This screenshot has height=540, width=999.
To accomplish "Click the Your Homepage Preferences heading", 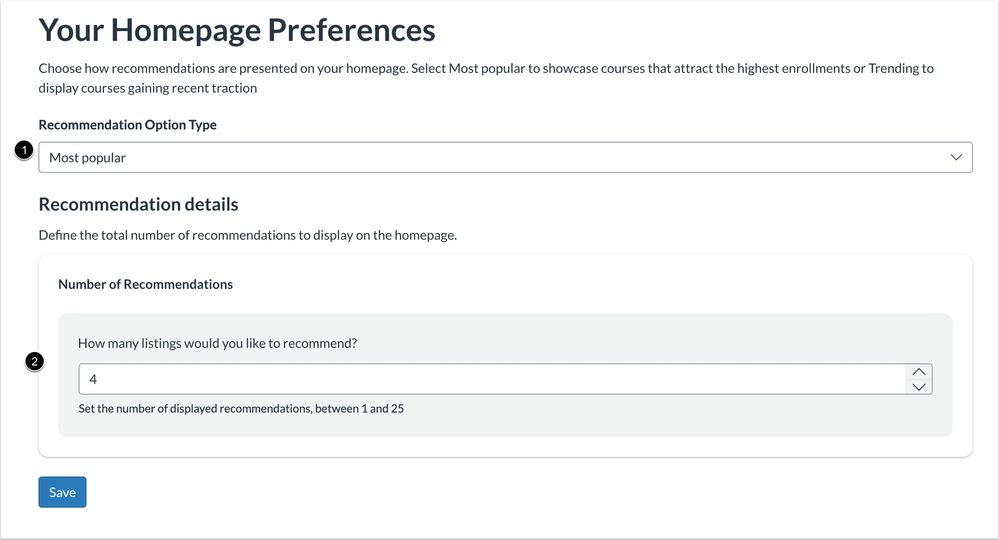I will click(x=237, y=30).
